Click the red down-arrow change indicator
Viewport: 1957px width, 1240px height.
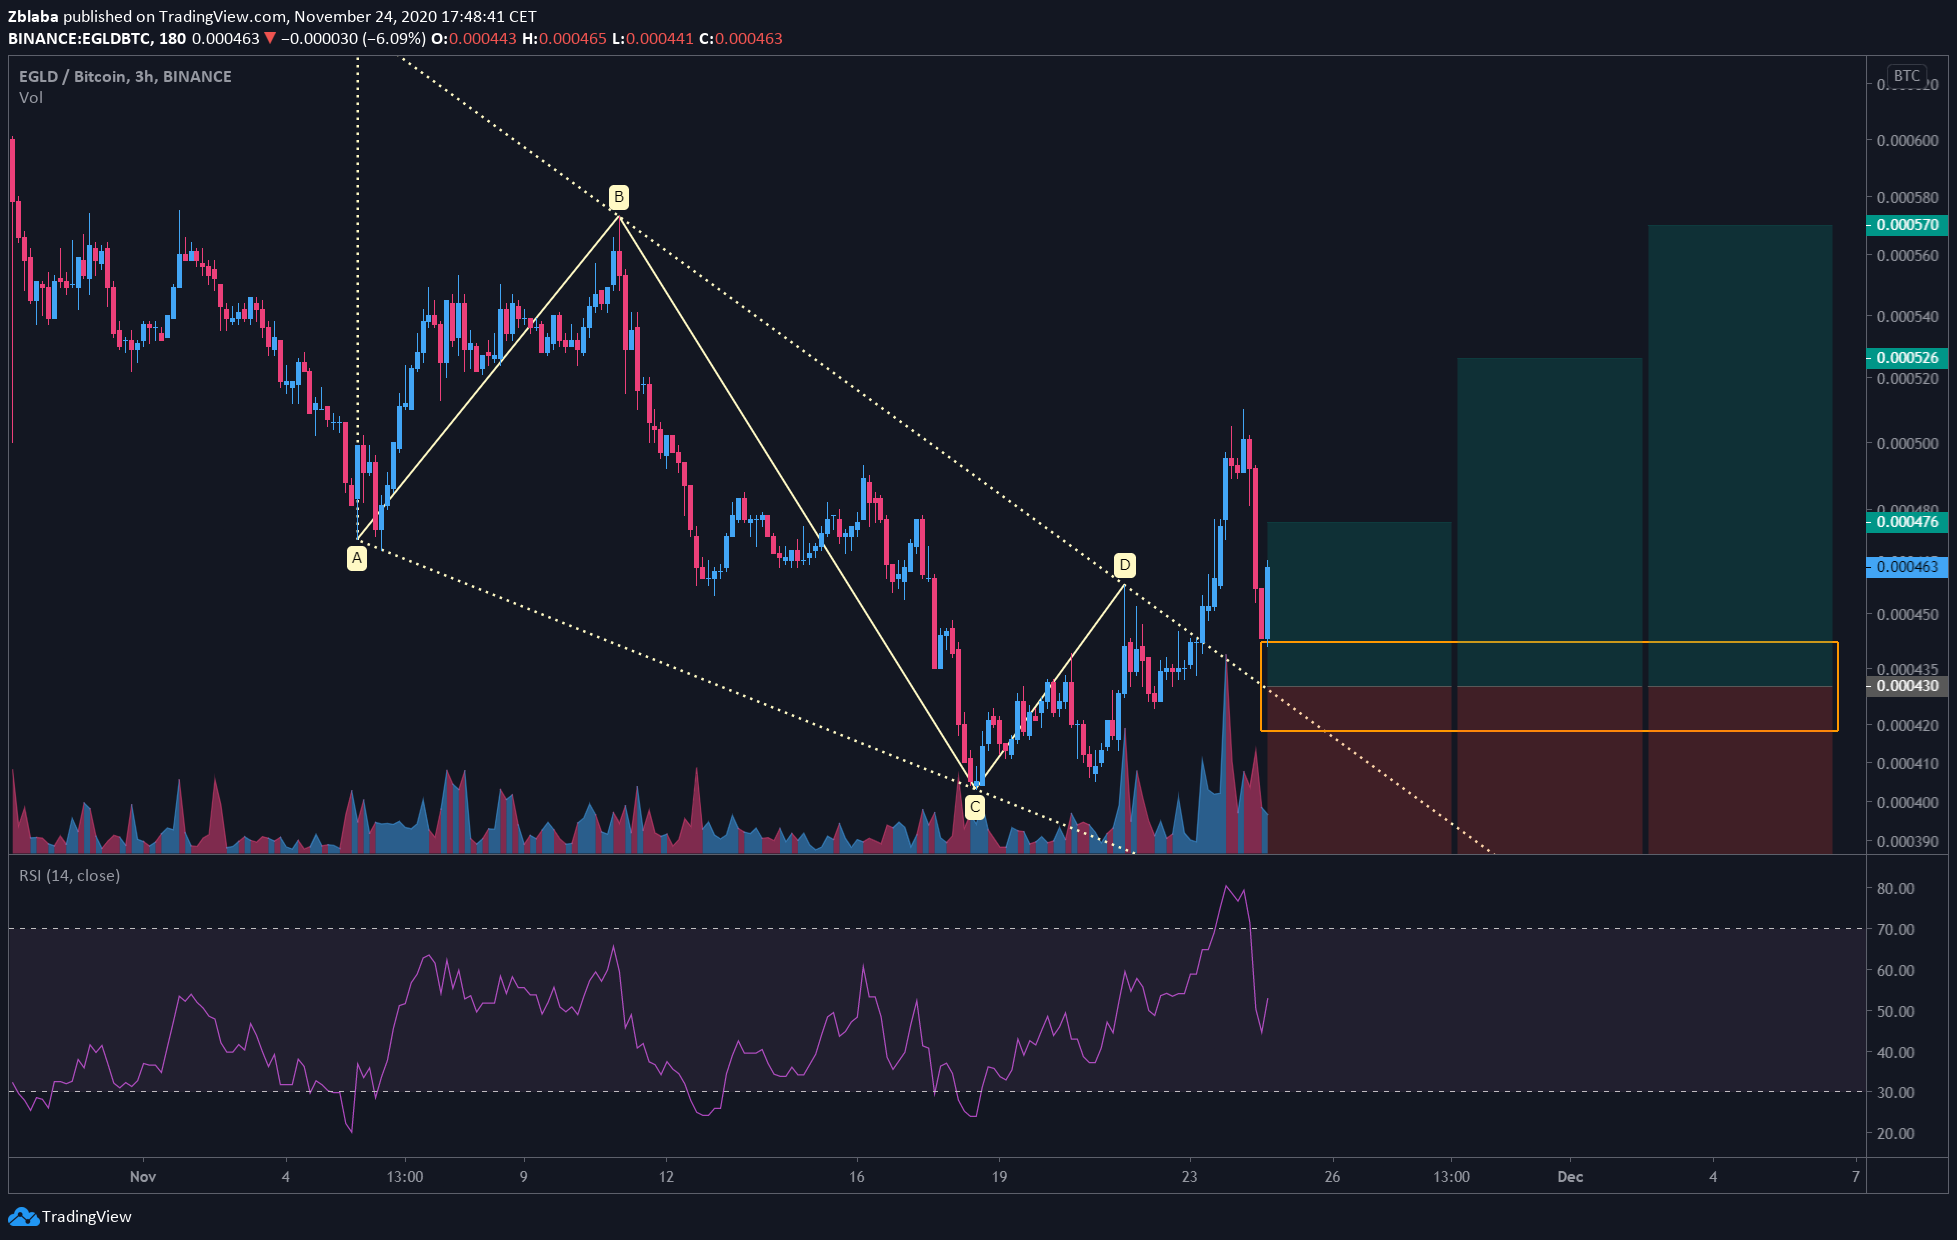point(269,39)
